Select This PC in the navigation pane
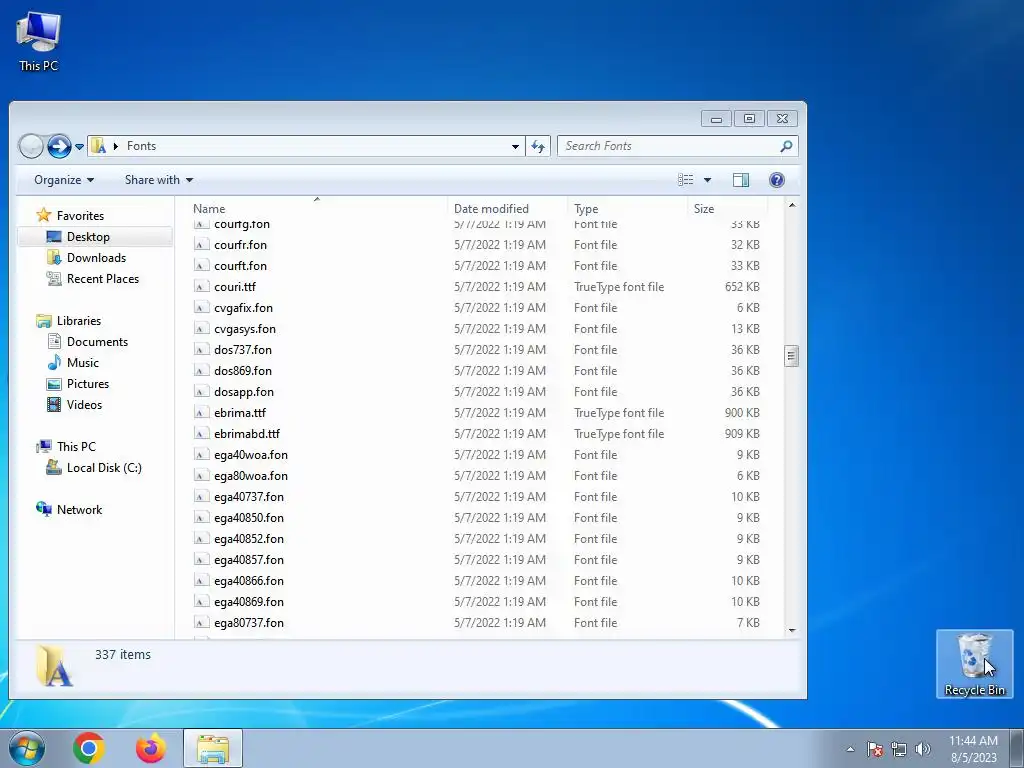This screenshot has width=1024, height=768. pos(66,447)
